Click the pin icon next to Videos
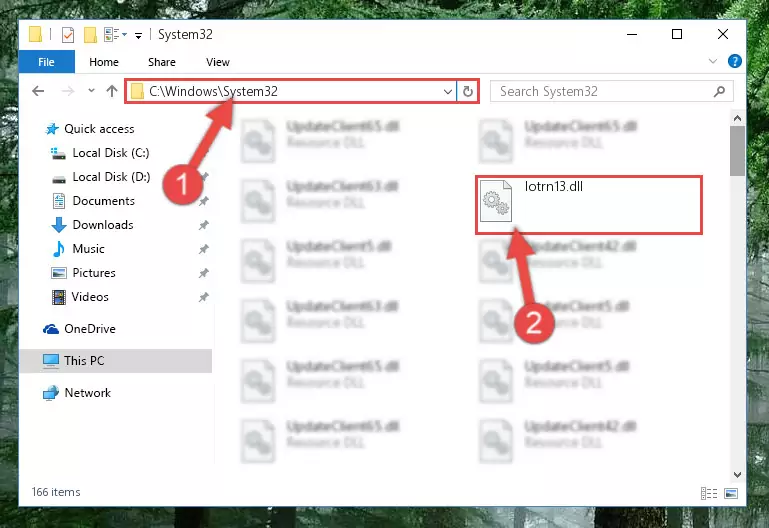This screenshot has width=769, height=528. pos(204,297)
